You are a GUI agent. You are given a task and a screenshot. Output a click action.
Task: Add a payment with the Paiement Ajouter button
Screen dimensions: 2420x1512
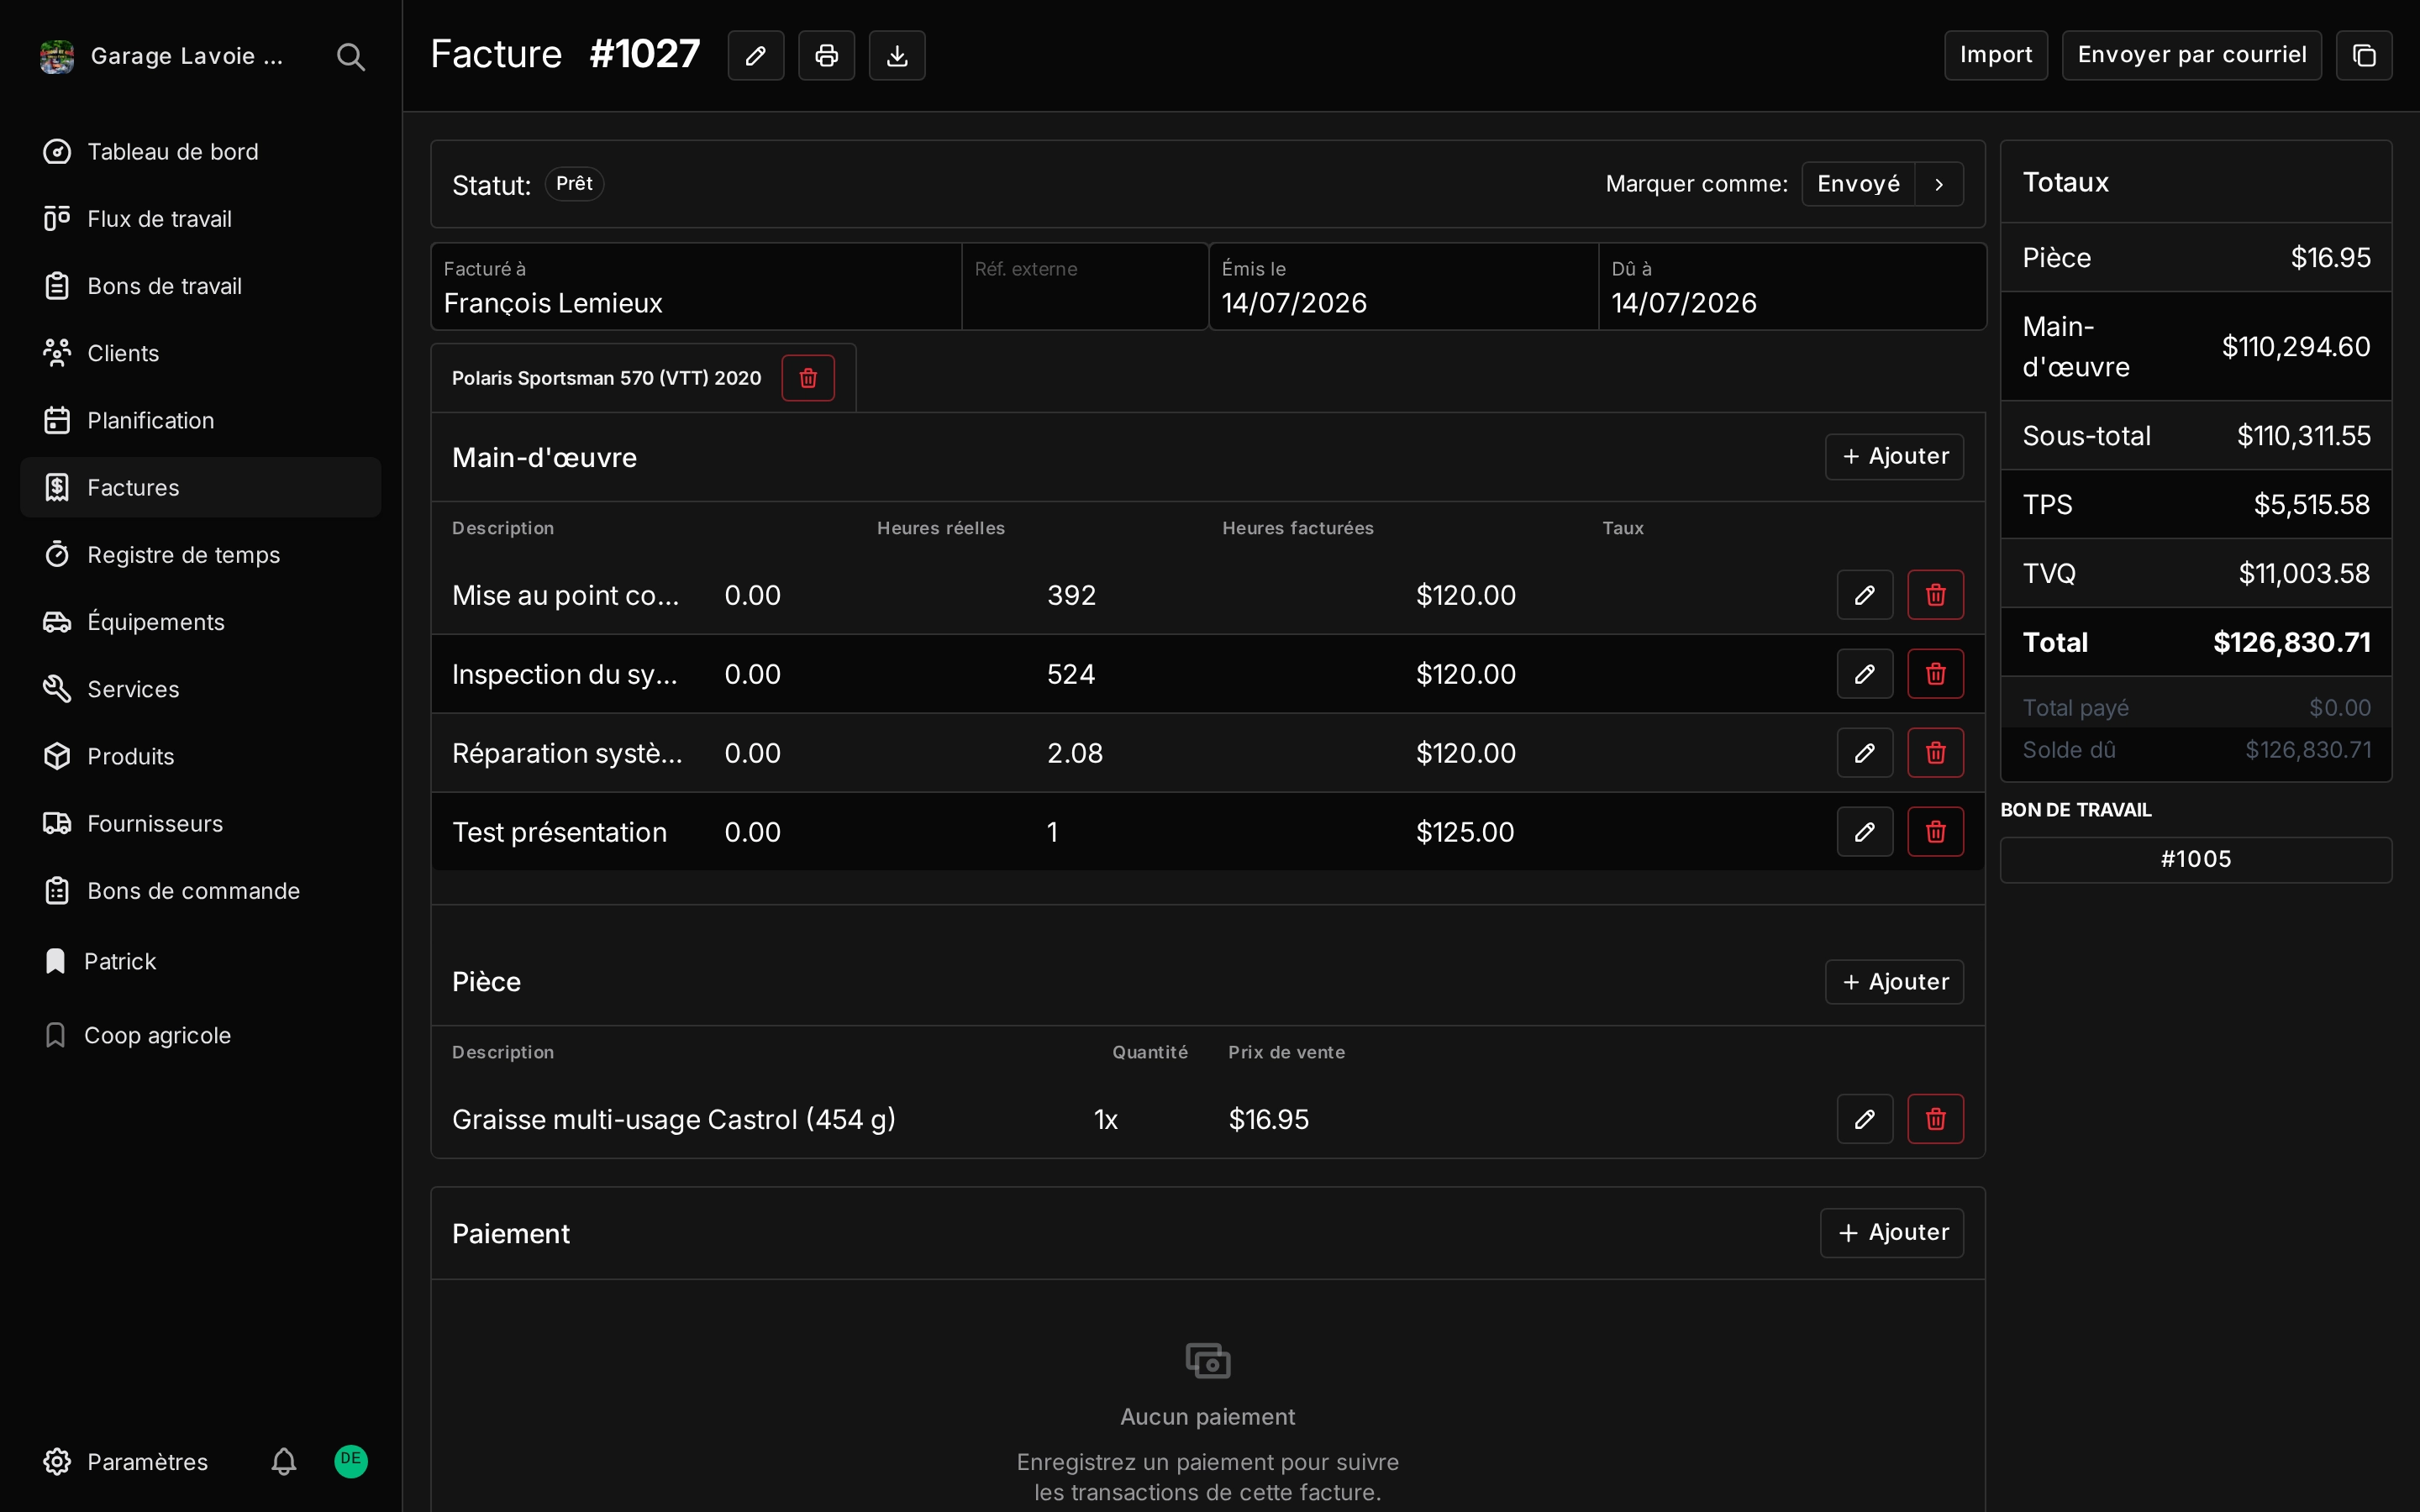click(x=1892, y=1233)
